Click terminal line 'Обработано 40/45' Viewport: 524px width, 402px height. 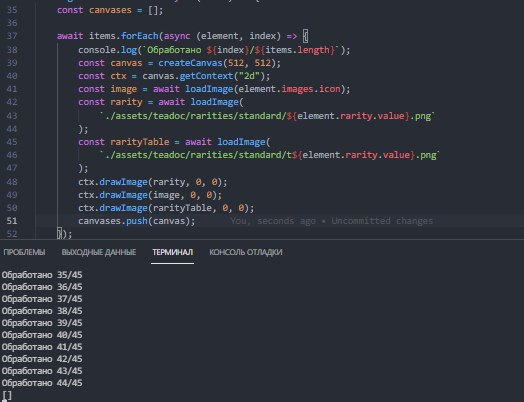(42, 335)
